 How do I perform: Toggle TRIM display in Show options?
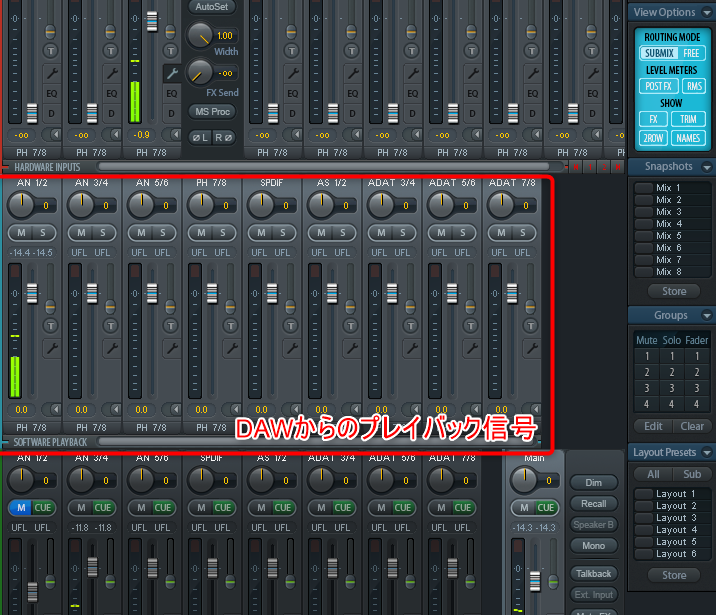tap(688, 119)
